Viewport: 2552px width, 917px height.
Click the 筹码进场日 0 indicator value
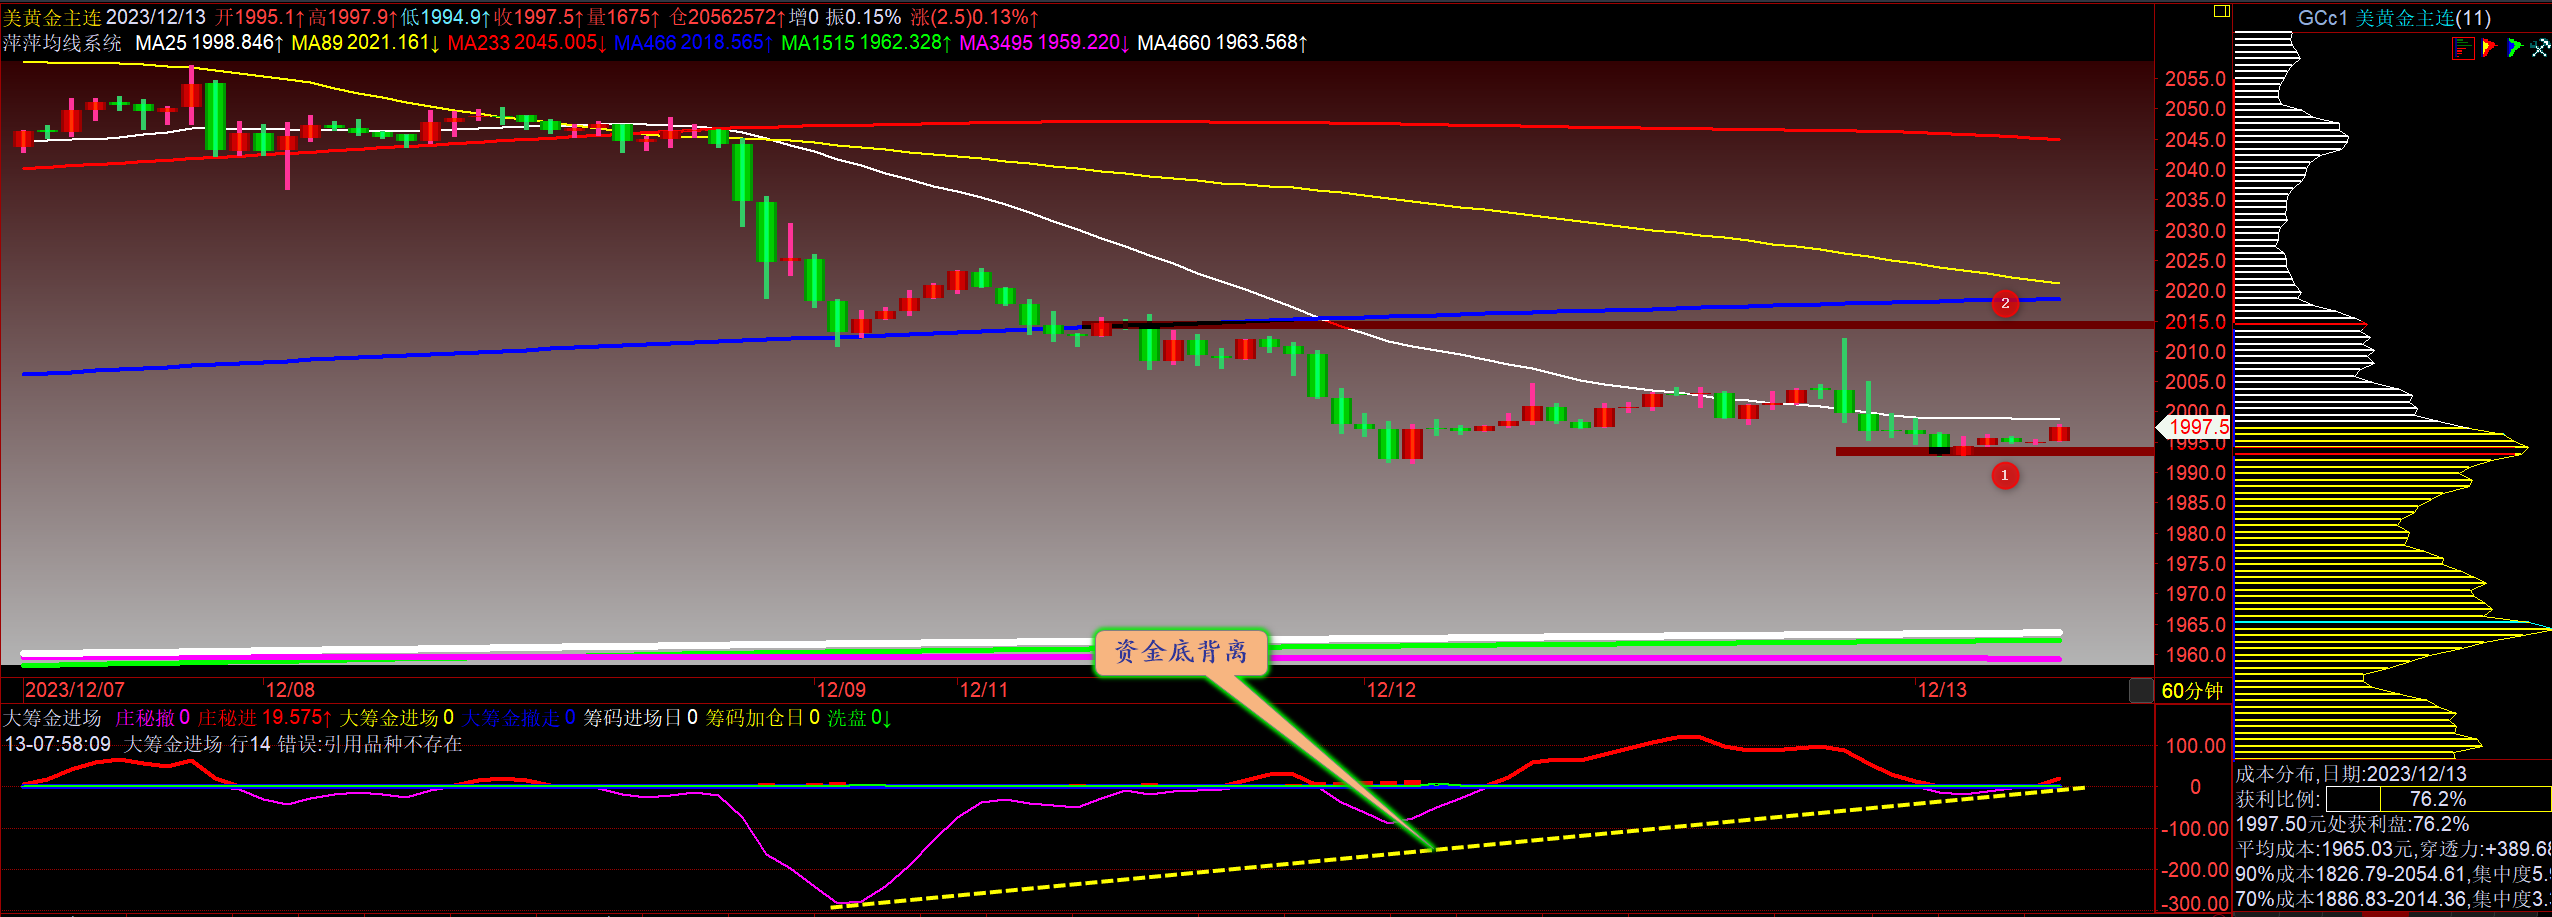[641, 718]
